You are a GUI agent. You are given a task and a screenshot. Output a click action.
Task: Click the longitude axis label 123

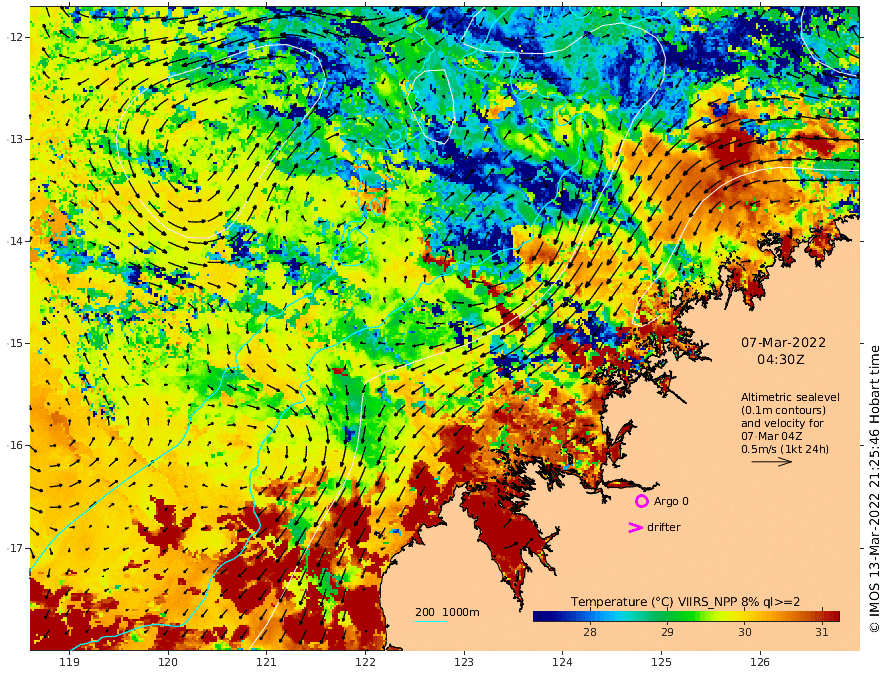pyautogui.click(x=464, y=662)
